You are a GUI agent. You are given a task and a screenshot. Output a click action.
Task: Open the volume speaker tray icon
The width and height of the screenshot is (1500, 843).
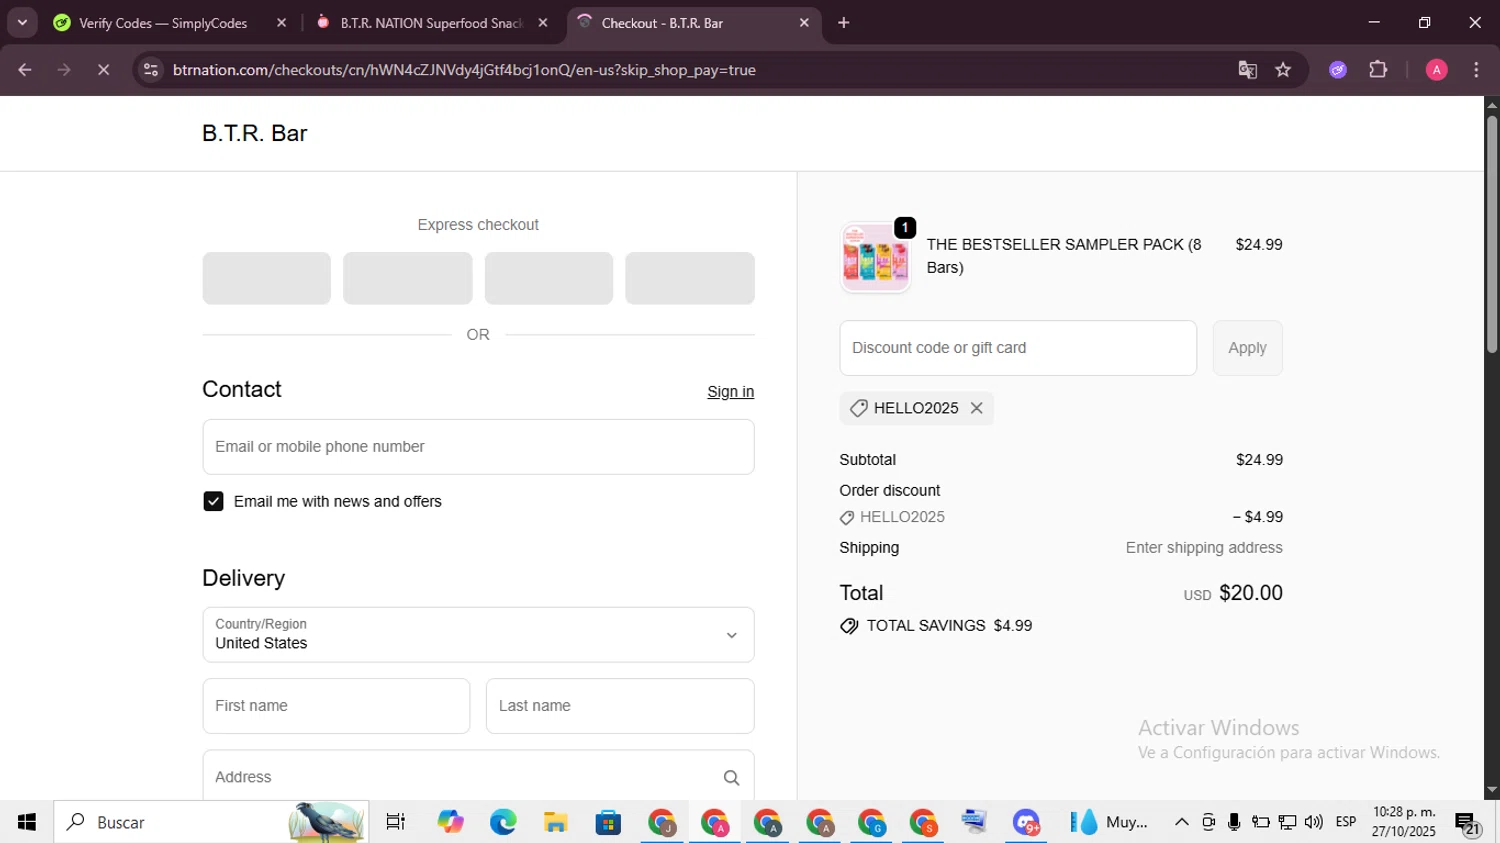coord(1314,822)
